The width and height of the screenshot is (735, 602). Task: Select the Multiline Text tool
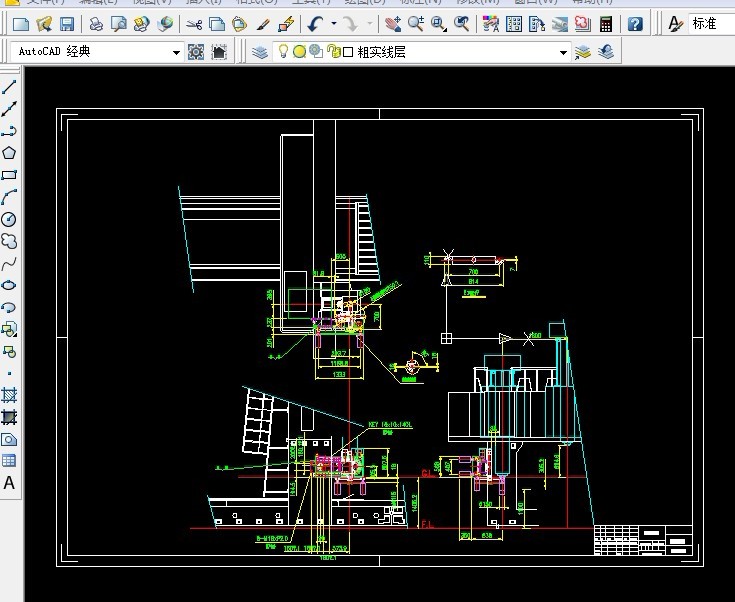click(x=9, y=483)
